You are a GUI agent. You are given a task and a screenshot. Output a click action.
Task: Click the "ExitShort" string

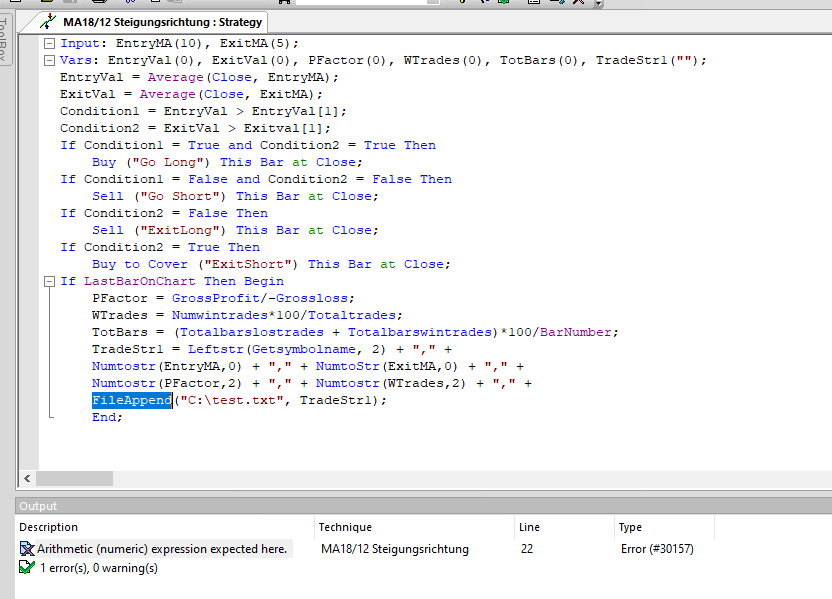pyautogui.click(x=248, y=264)
